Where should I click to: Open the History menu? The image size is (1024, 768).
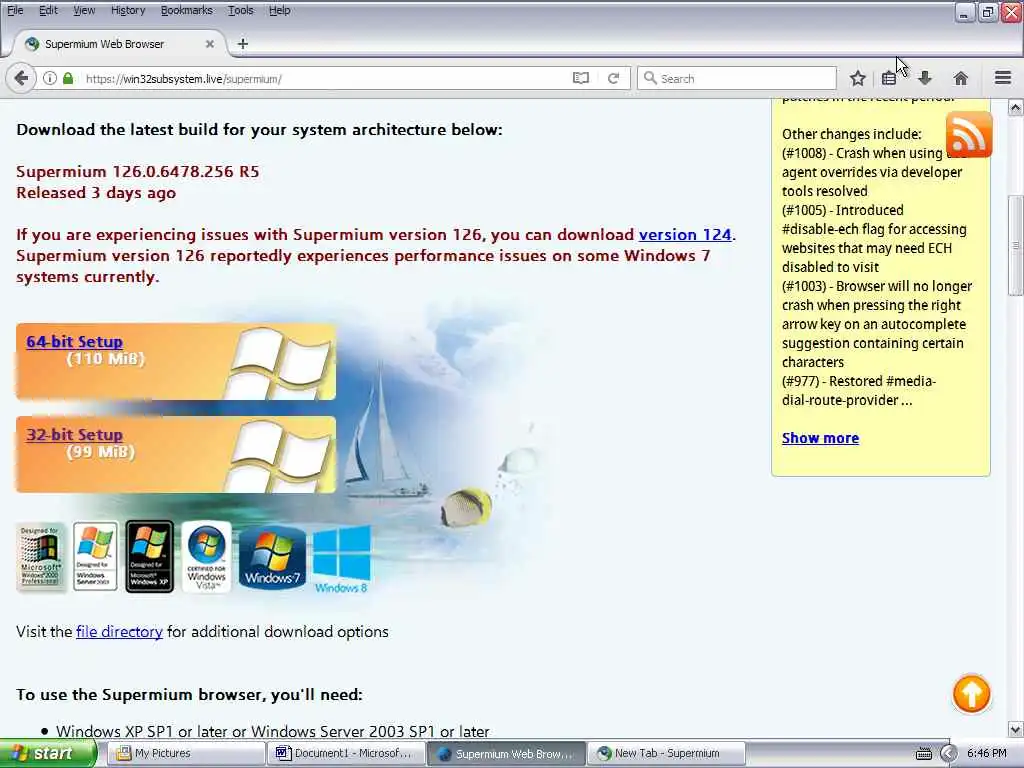128,10
